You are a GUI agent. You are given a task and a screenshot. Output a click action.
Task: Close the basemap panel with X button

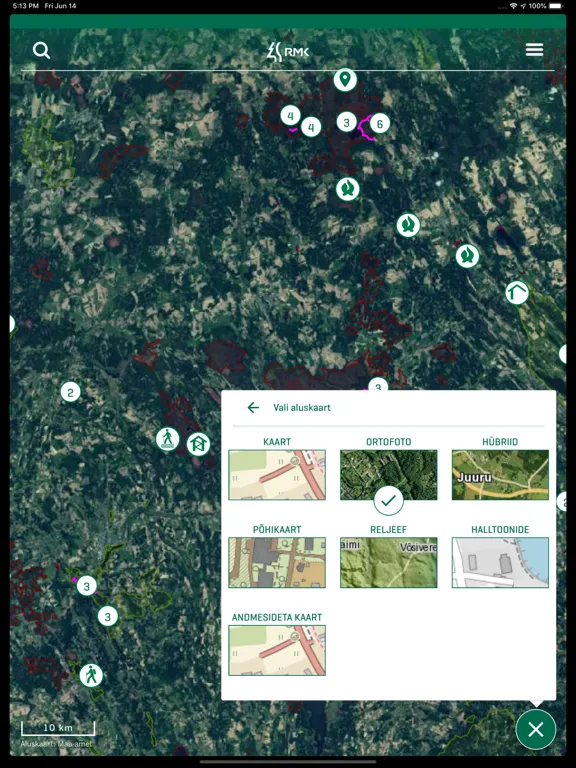click(536, 730)
